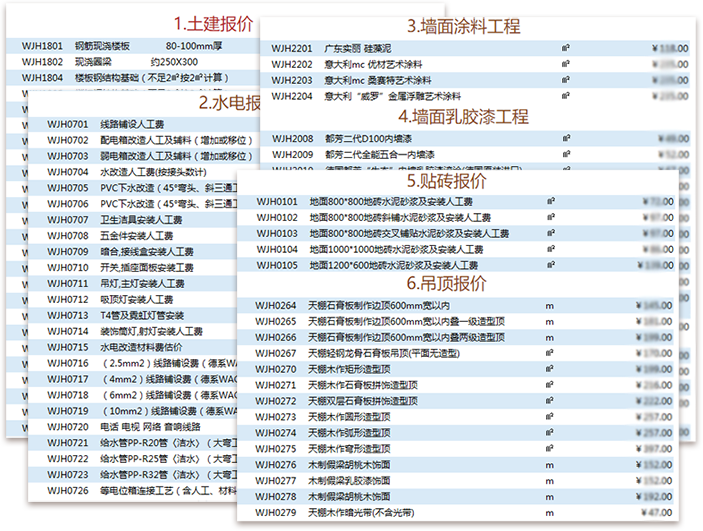This screenshot has width=703, height=531.
Task: Select the code cell "WJH0707"
Action: [x=68, y=220]
